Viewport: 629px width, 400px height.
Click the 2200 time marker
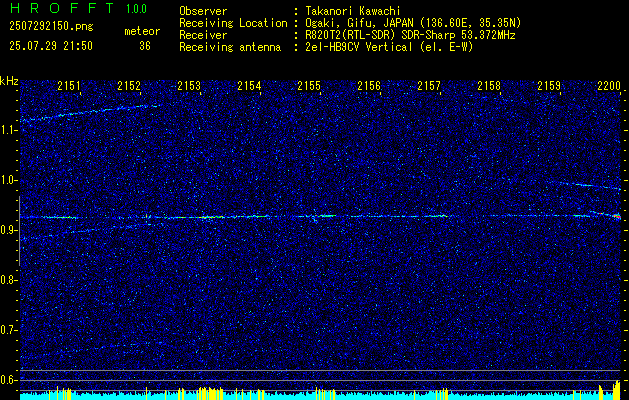609,85
